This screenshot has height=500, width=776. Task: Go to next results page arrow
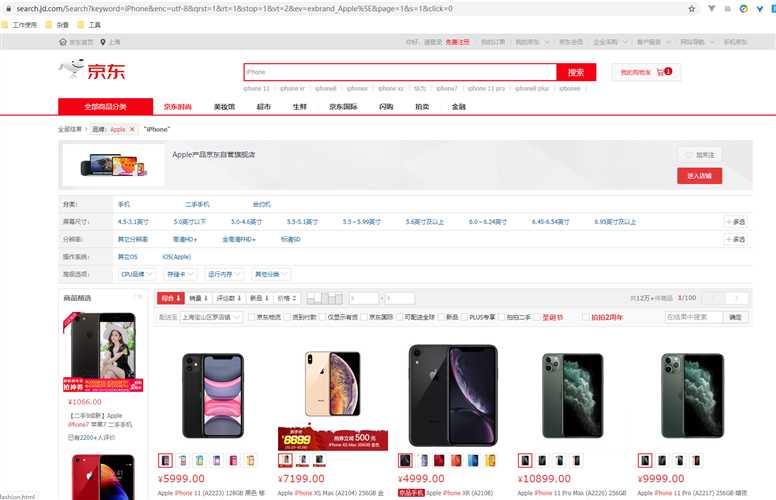(736, 298)
